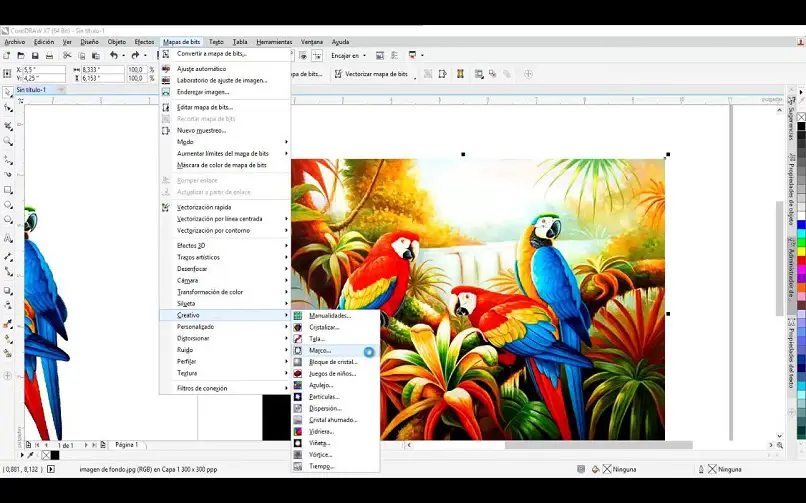Click the Print icon in toolbar
This screenshot has width=806, height=503.
(x=51, y=55)
